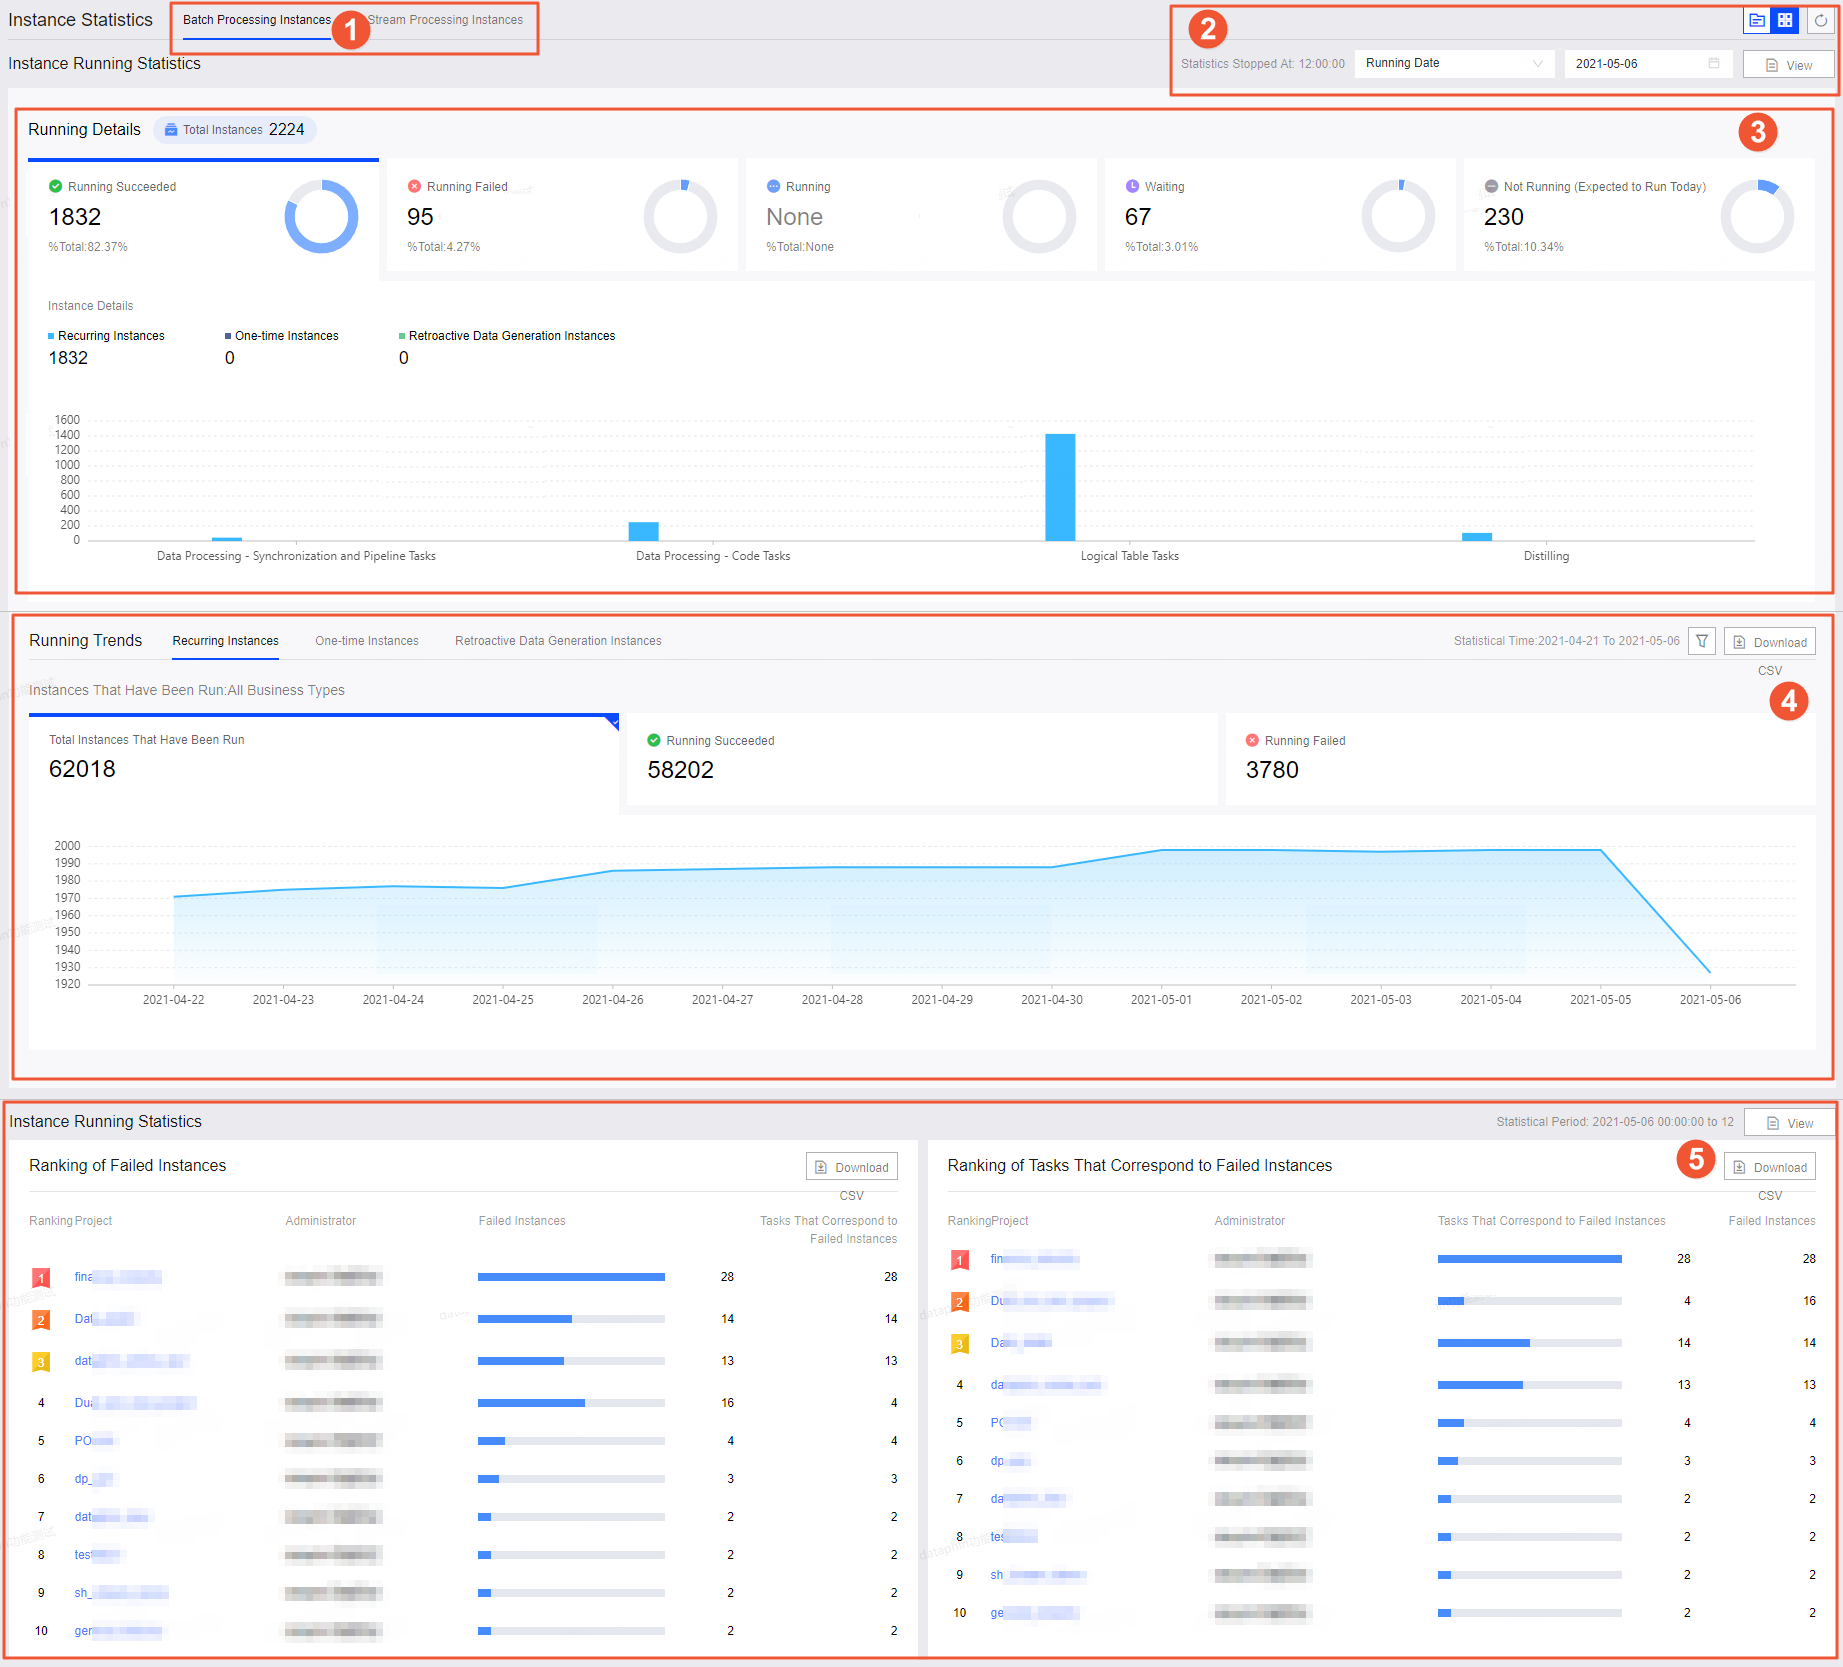
Task: Select the grid view icon
Action: 1785,20
